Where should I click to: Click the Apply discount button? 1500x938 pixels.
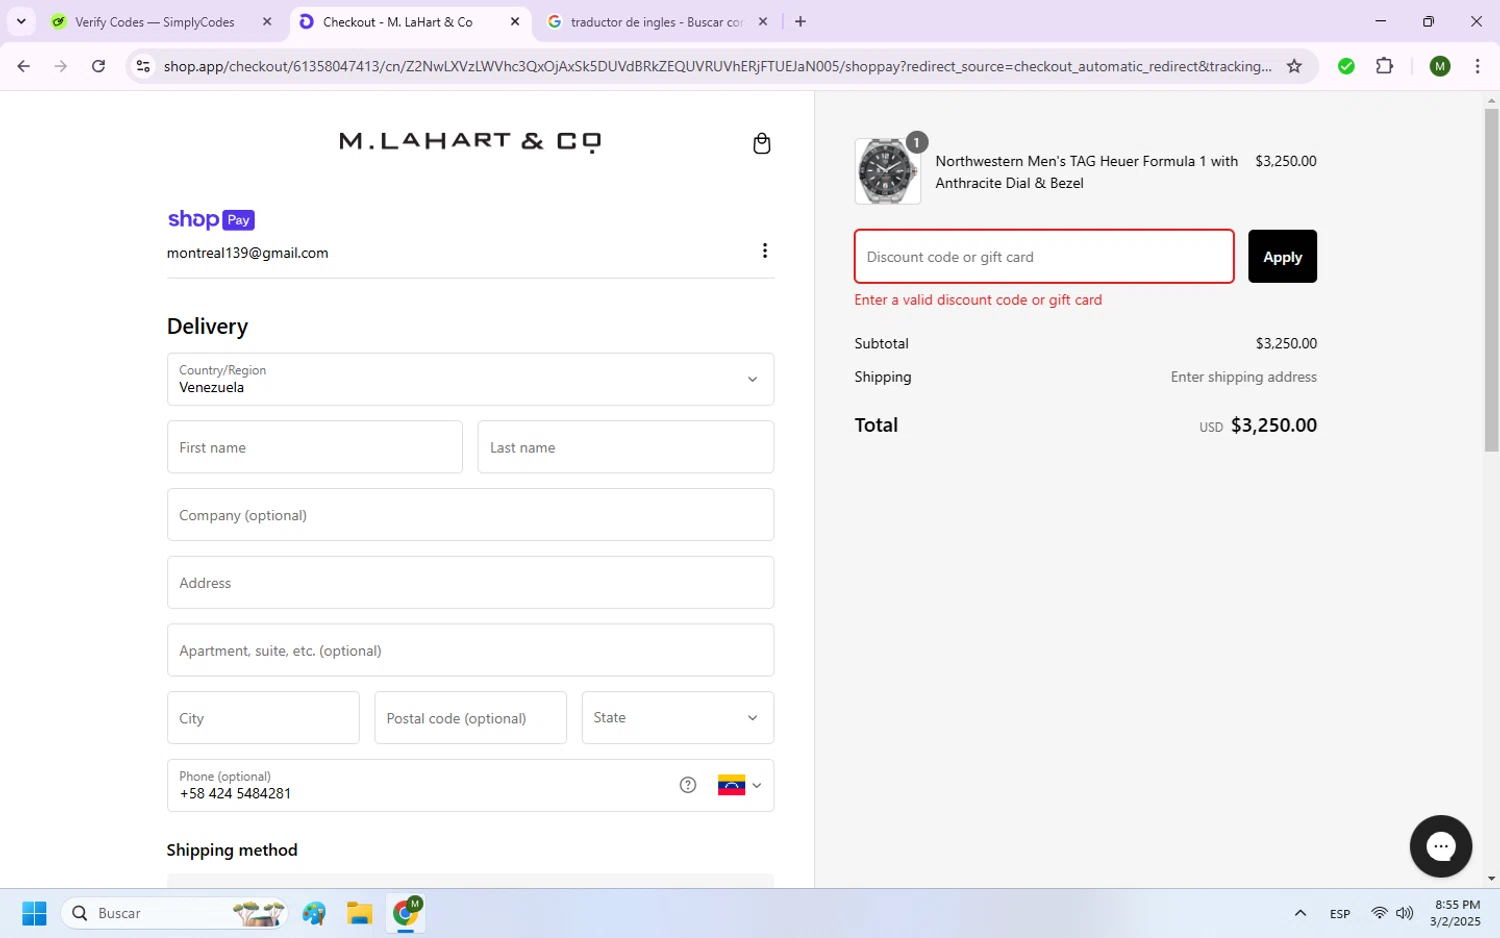(x=1282, y=257)
